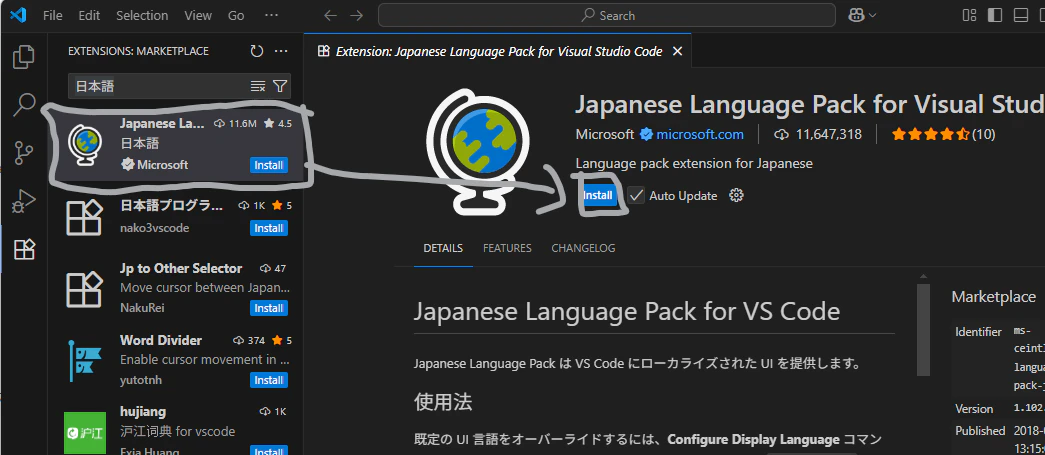Open the microsoft.com publisher link
The image size is (1045, 455).
(x=700, y=135)
